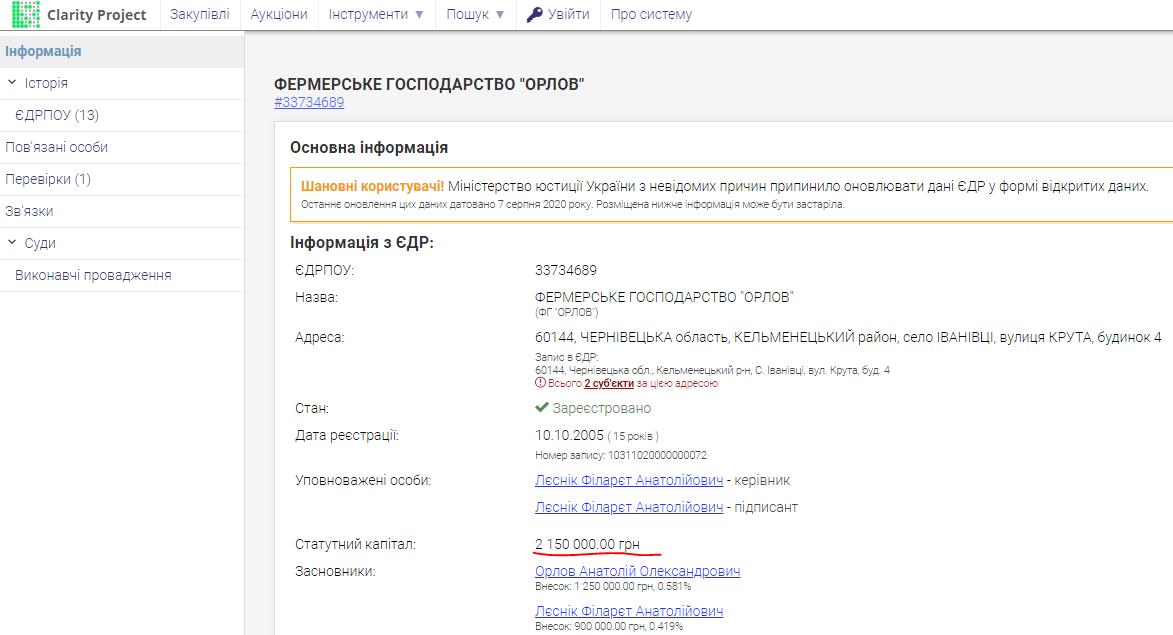Select Зв'язки in the sidebar
Viewport: 1173px width, 635px height.
point(29,211)
